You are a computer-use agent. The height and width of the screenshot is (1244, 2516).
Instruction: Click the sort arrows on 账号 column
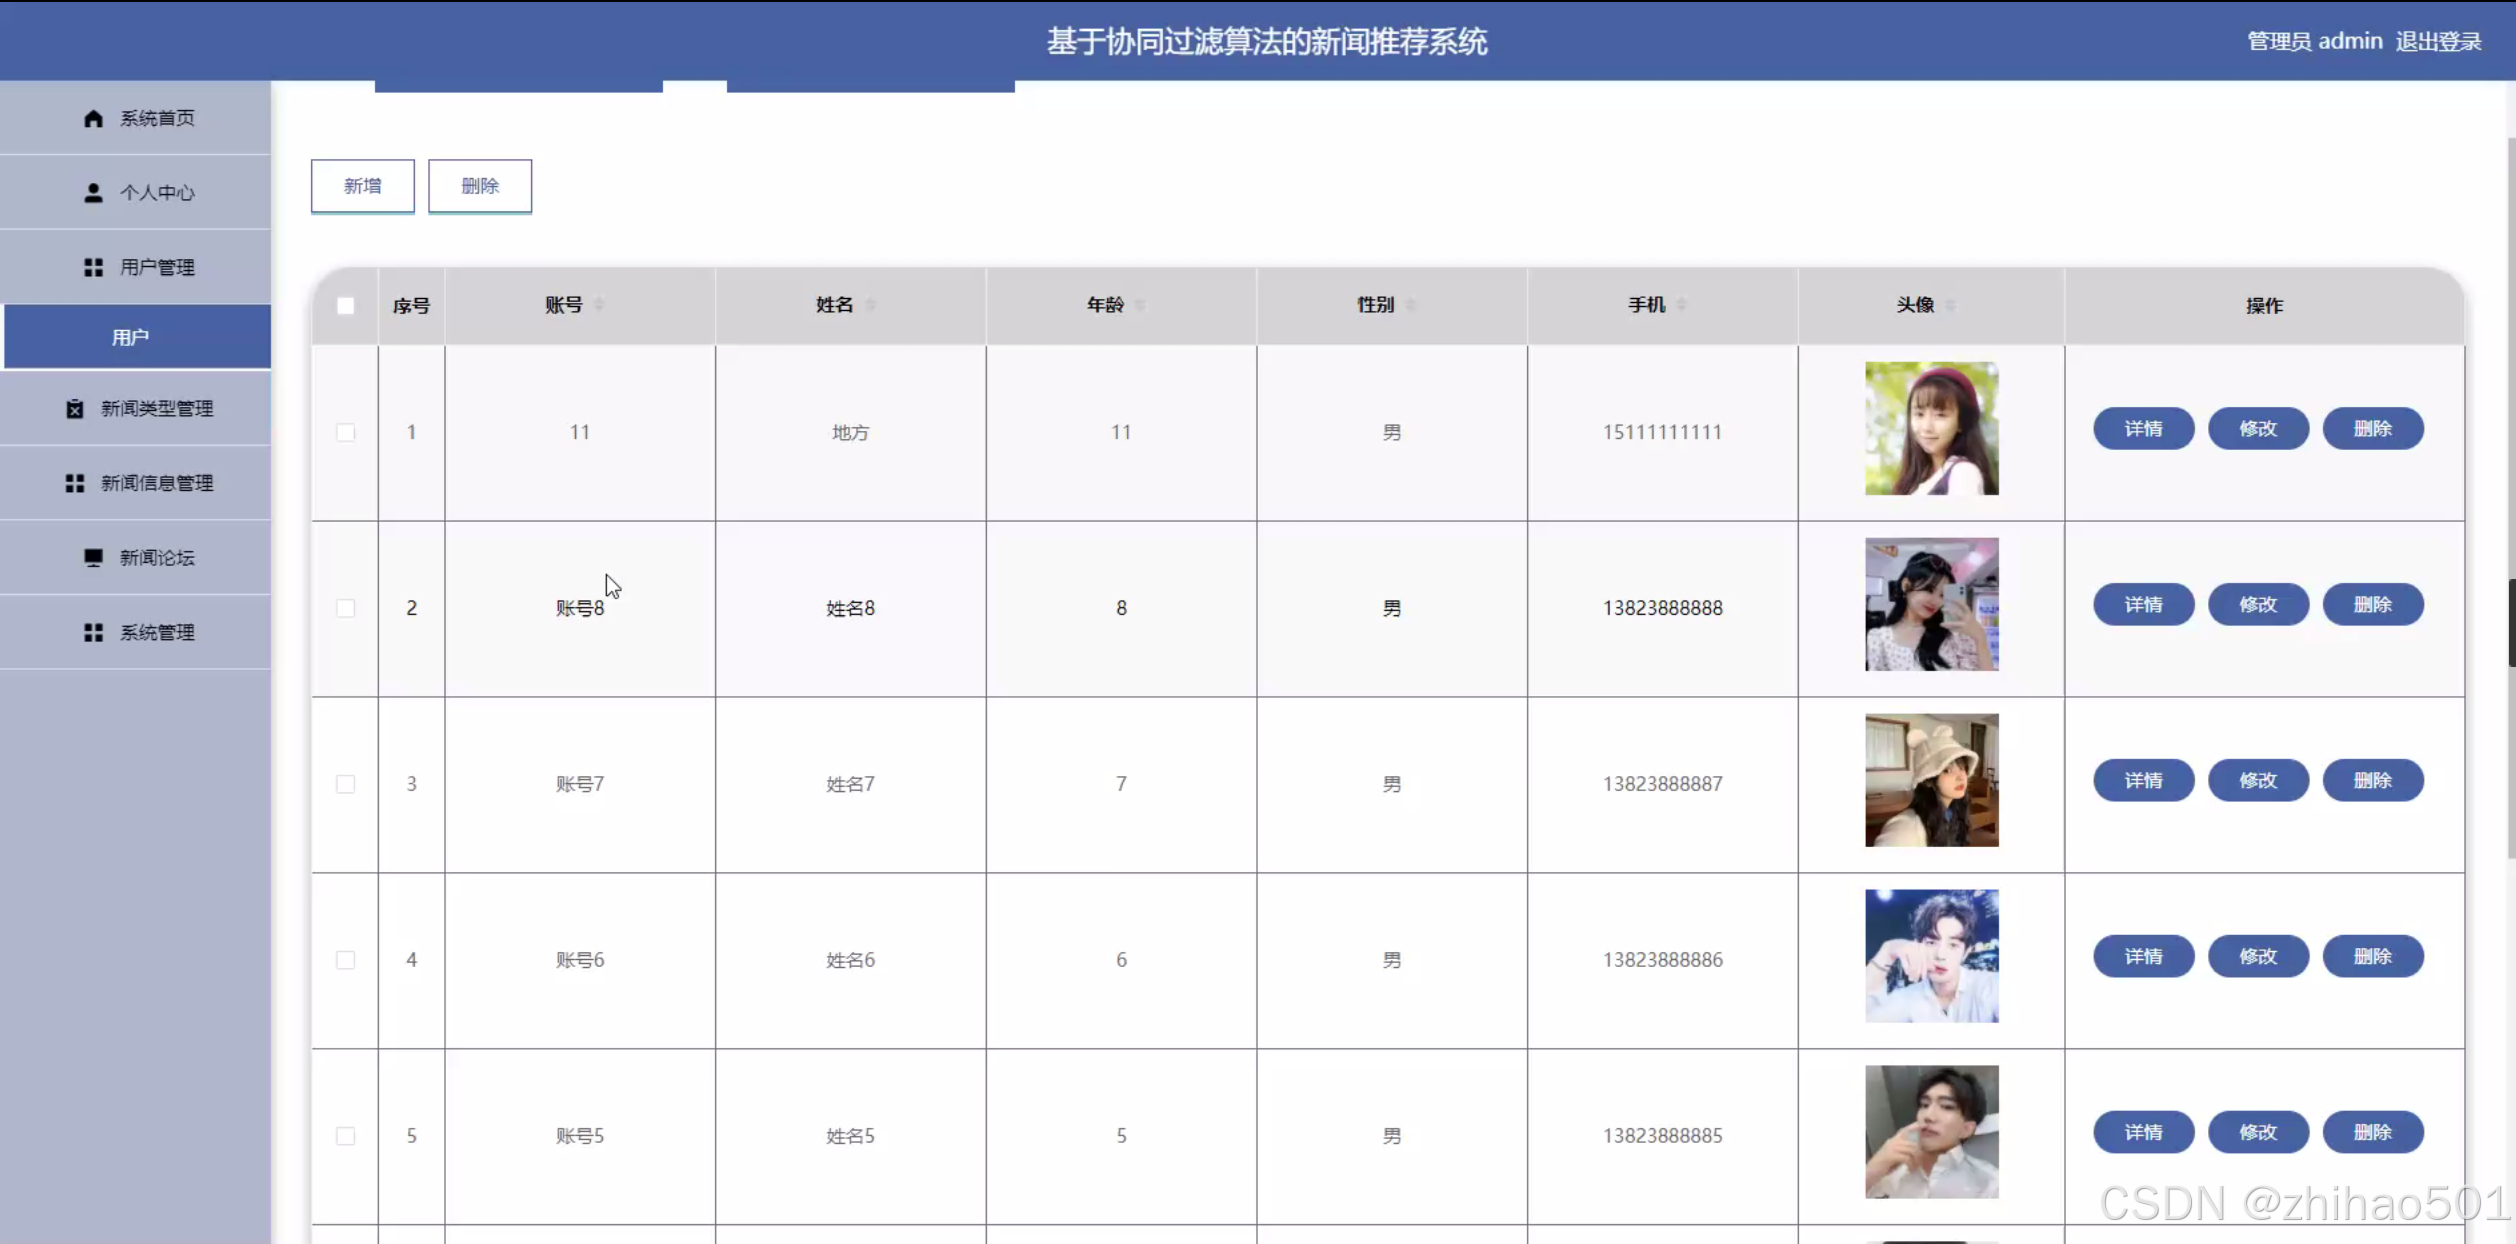pyautogui.click(x=599, y=305)
